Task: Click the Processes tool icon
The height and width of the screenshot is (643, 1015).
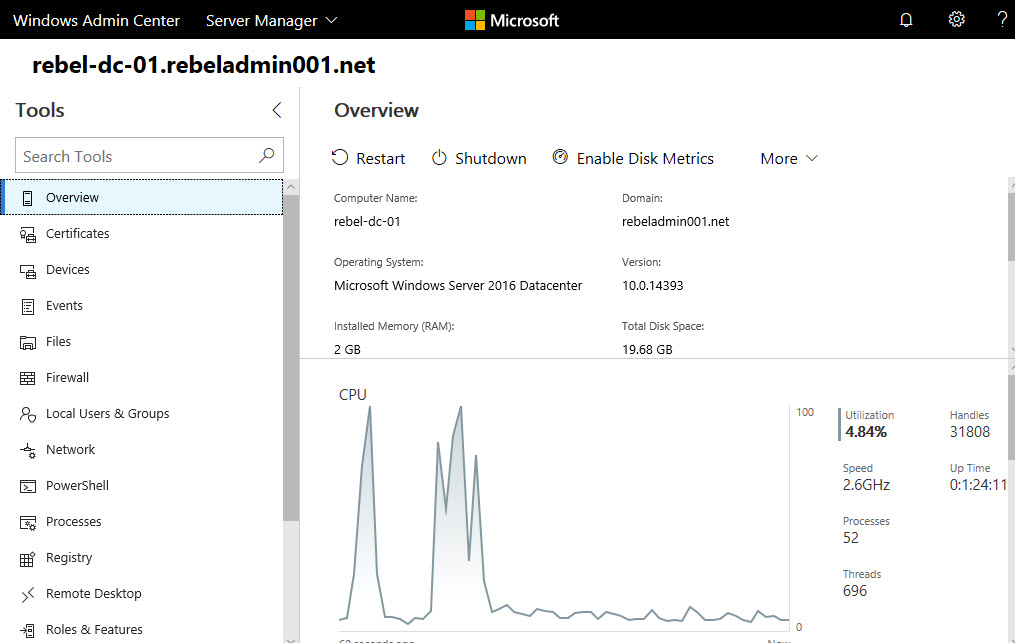Action: [x=27, y=523]
